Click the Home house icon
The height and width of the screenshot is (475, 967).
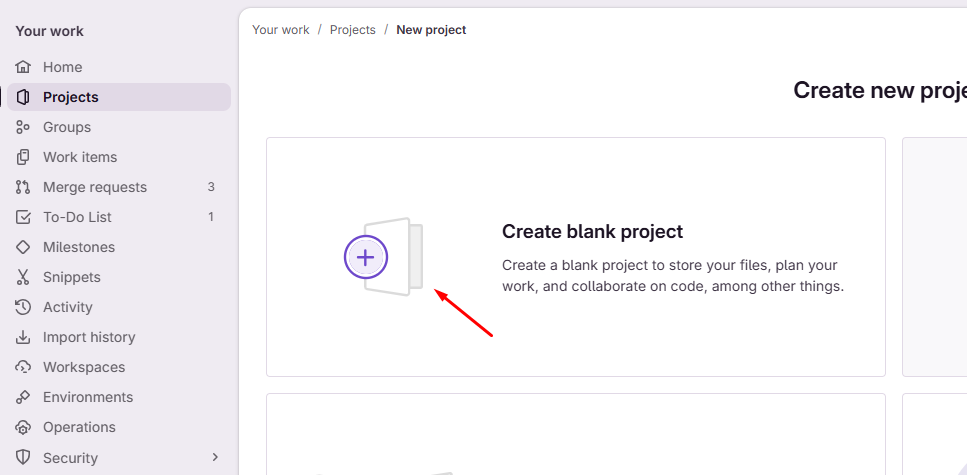(x=23, y=67)
